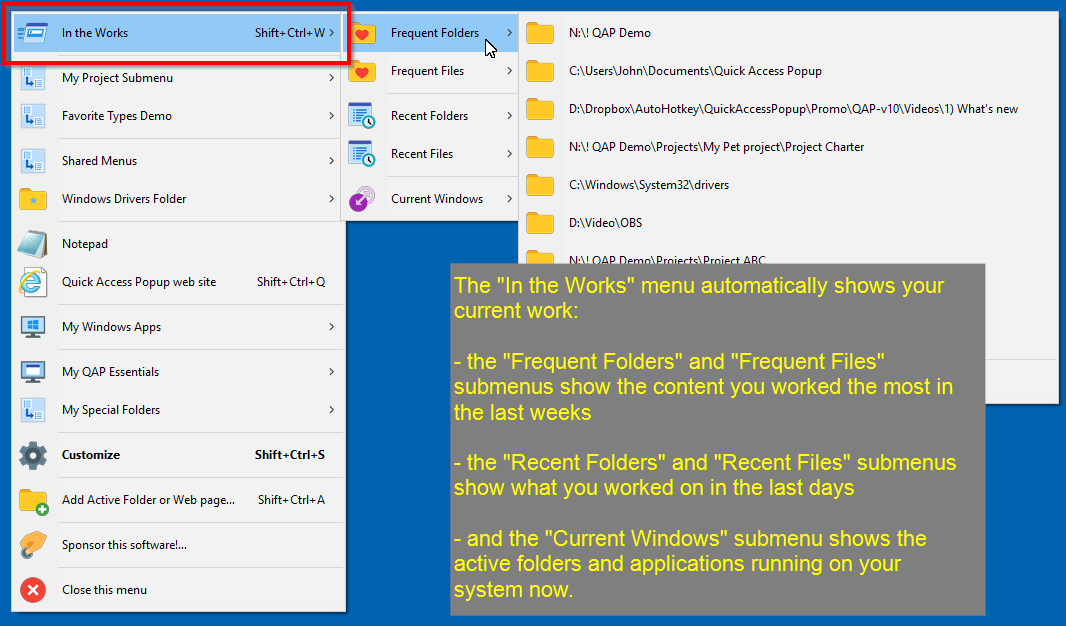Expand the Recent Files submenu arrow
This screenshot has width=1066, height=626.
pyautogui.click(x=509, y=154)
